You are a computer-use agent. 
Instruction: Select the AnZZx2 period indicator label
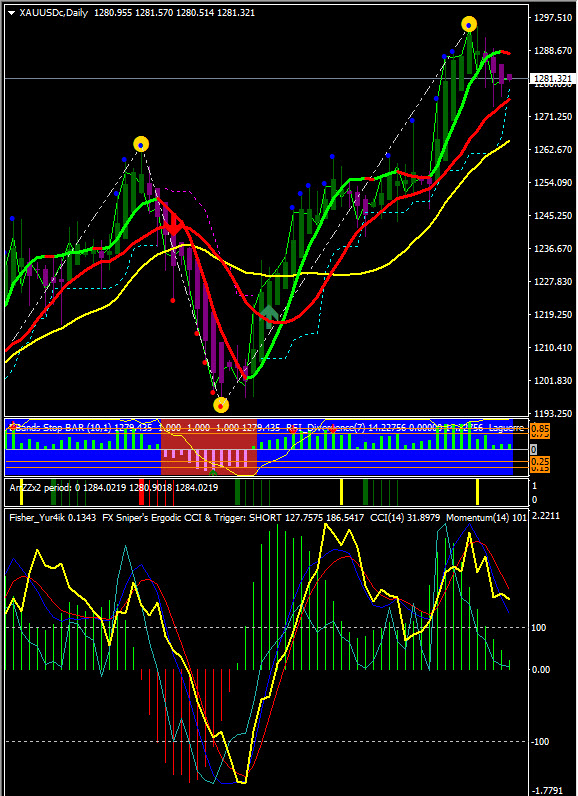tap(37, 487)
